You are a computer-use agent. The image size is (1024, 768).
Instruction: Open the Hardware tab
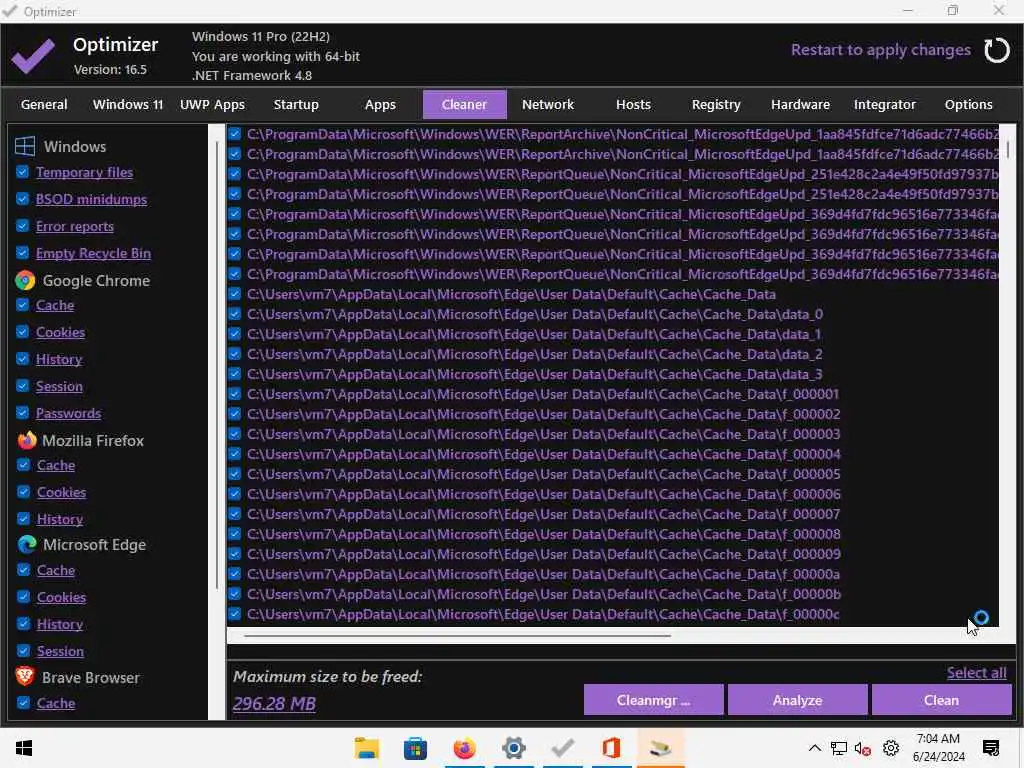800,104
